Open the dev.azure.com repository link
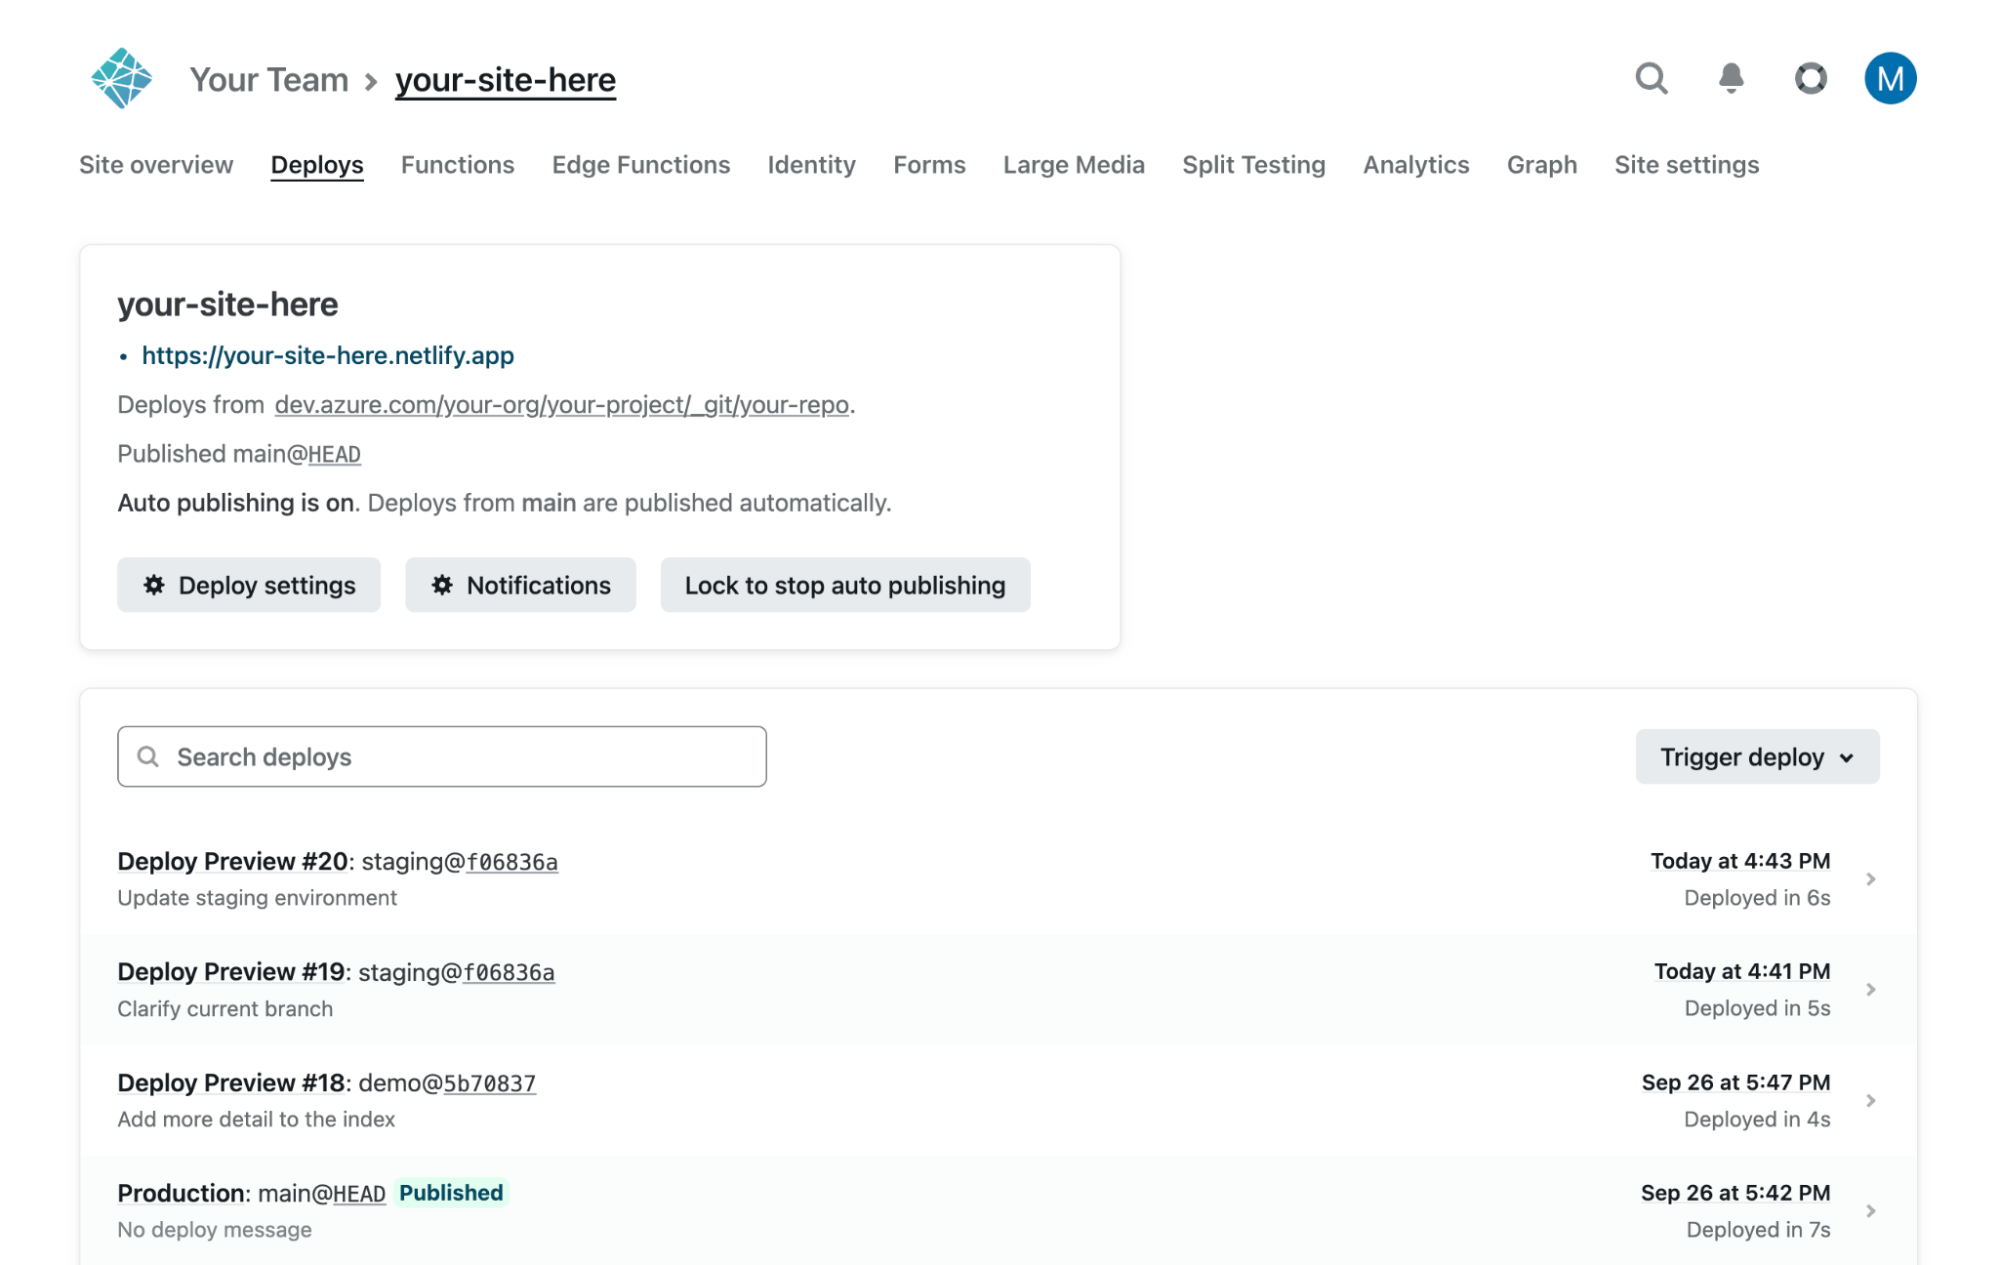 coord(561,405)
